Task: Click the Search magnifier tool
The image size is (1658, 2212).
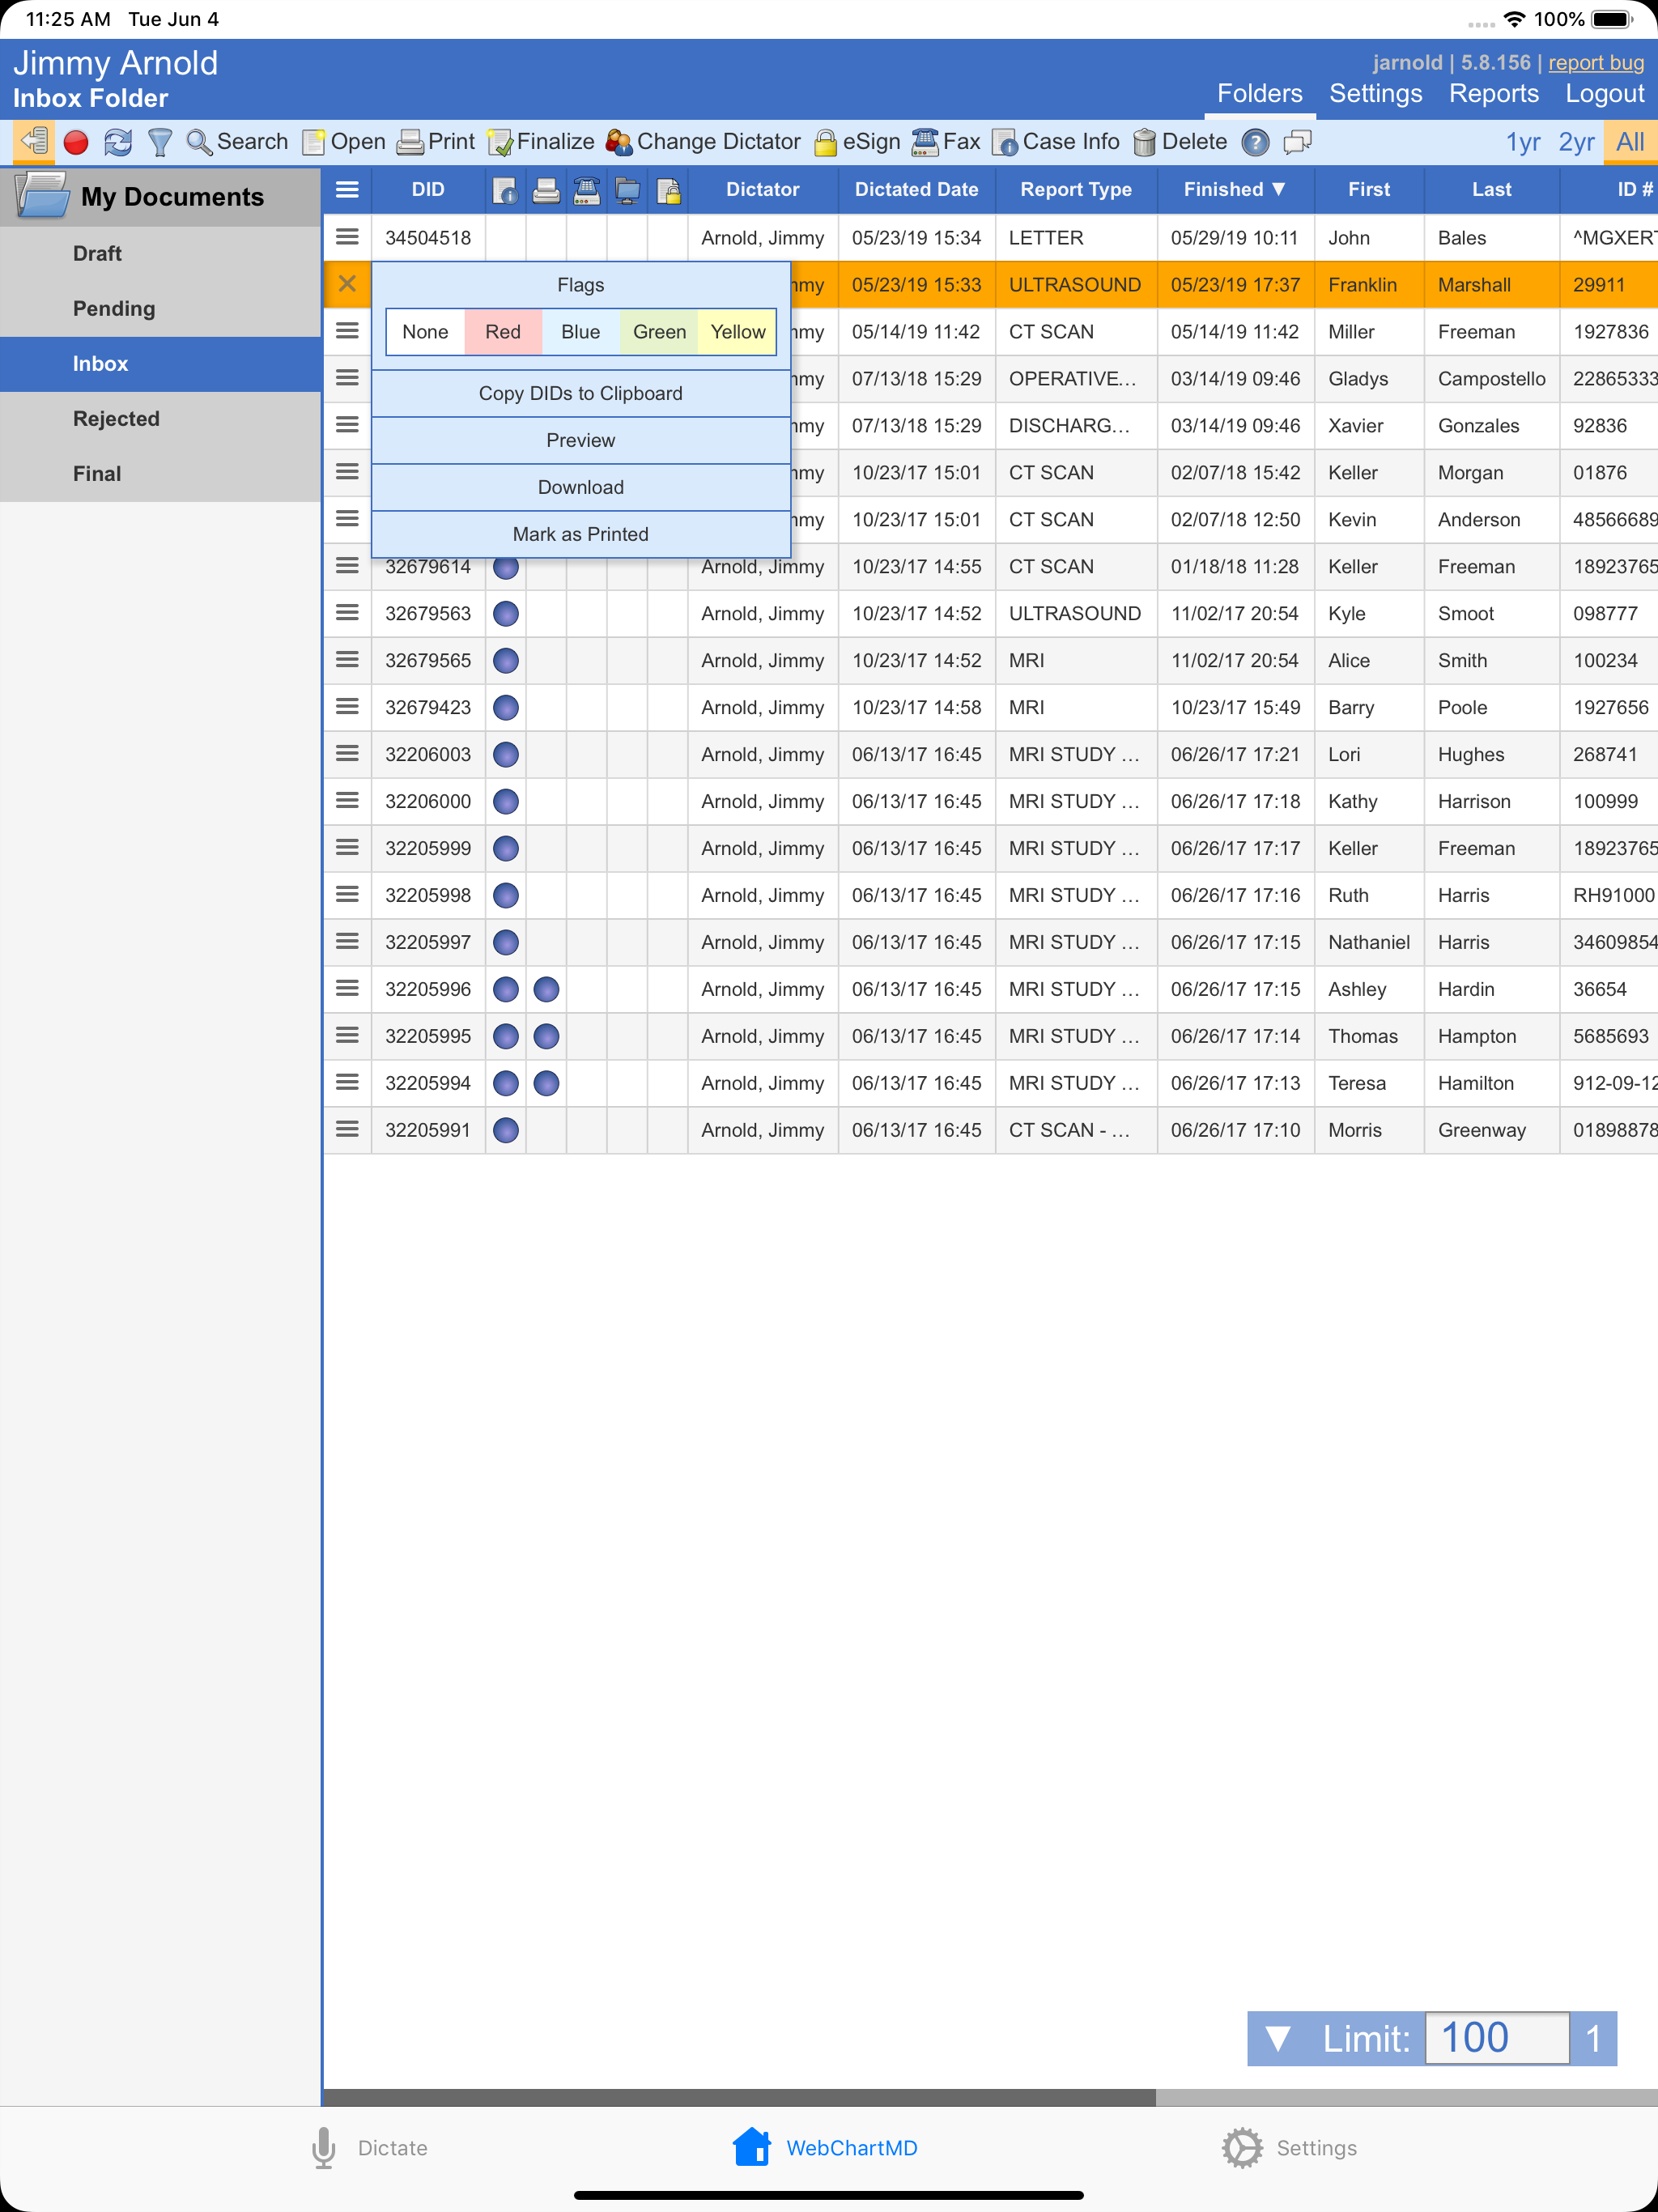Action: (x=238, y=142)
